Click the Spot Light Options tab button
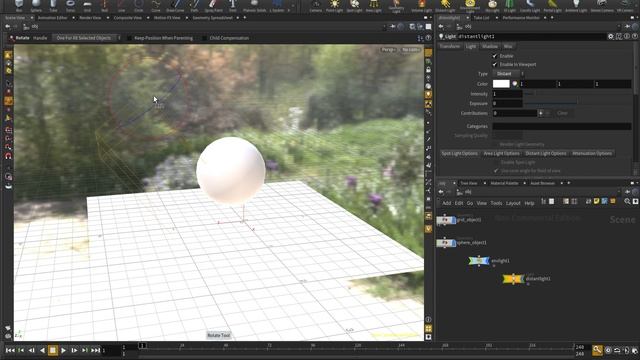 click(x=459, y=153)
